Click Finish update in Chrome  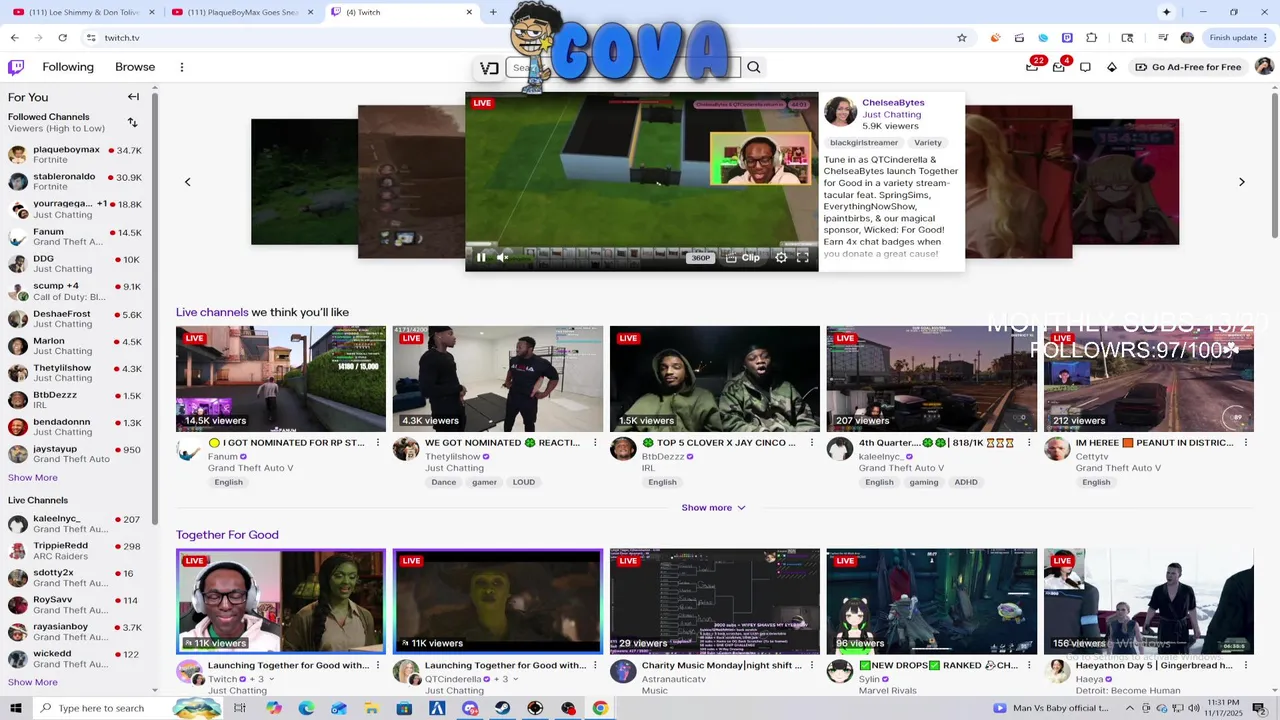(x=1233, y=38)
